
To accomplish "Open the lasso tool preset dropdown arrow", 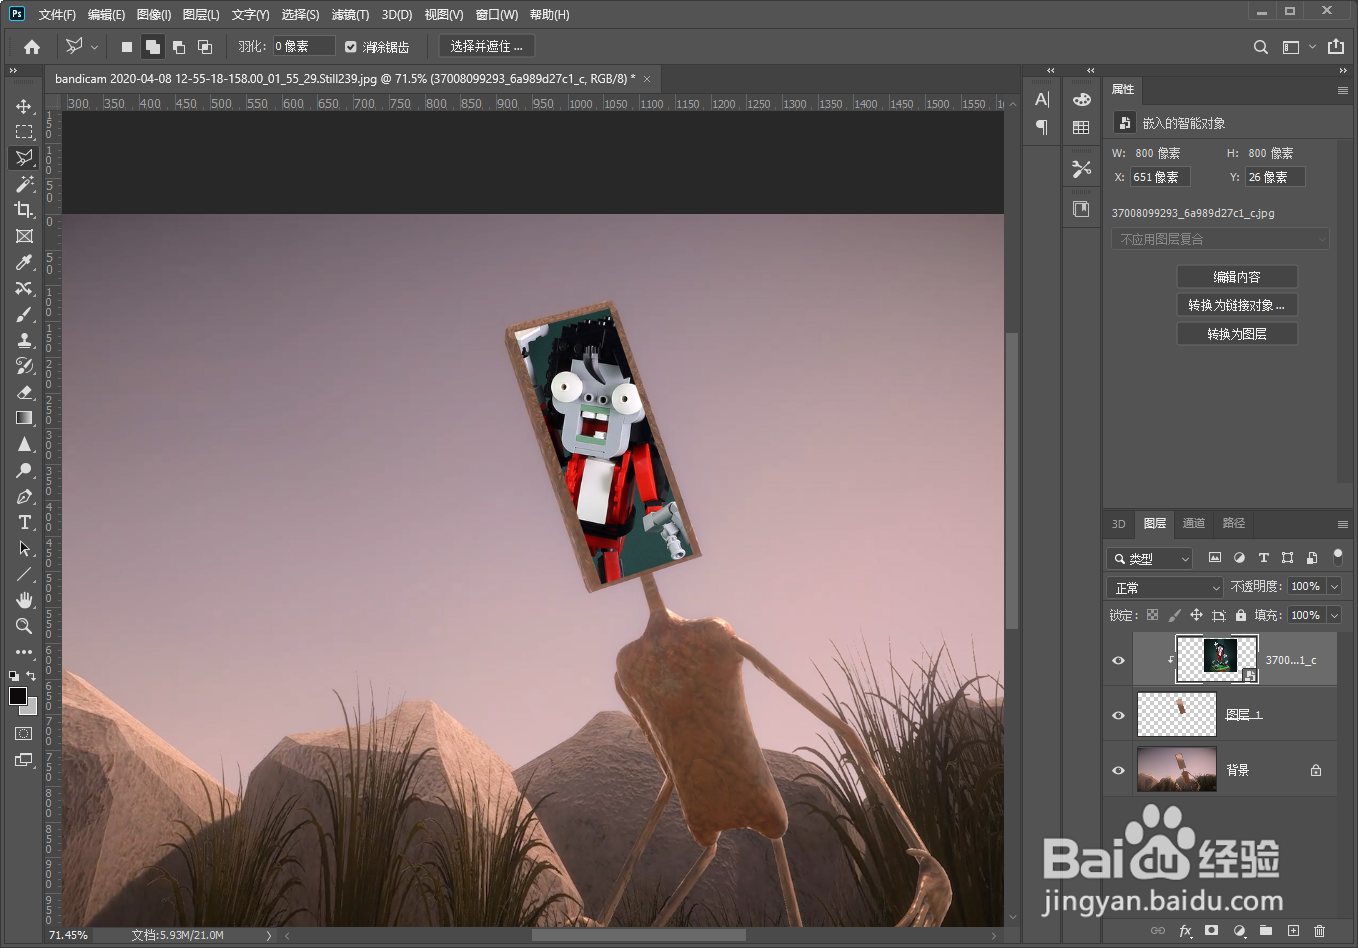I will click(x=95, y=47).
